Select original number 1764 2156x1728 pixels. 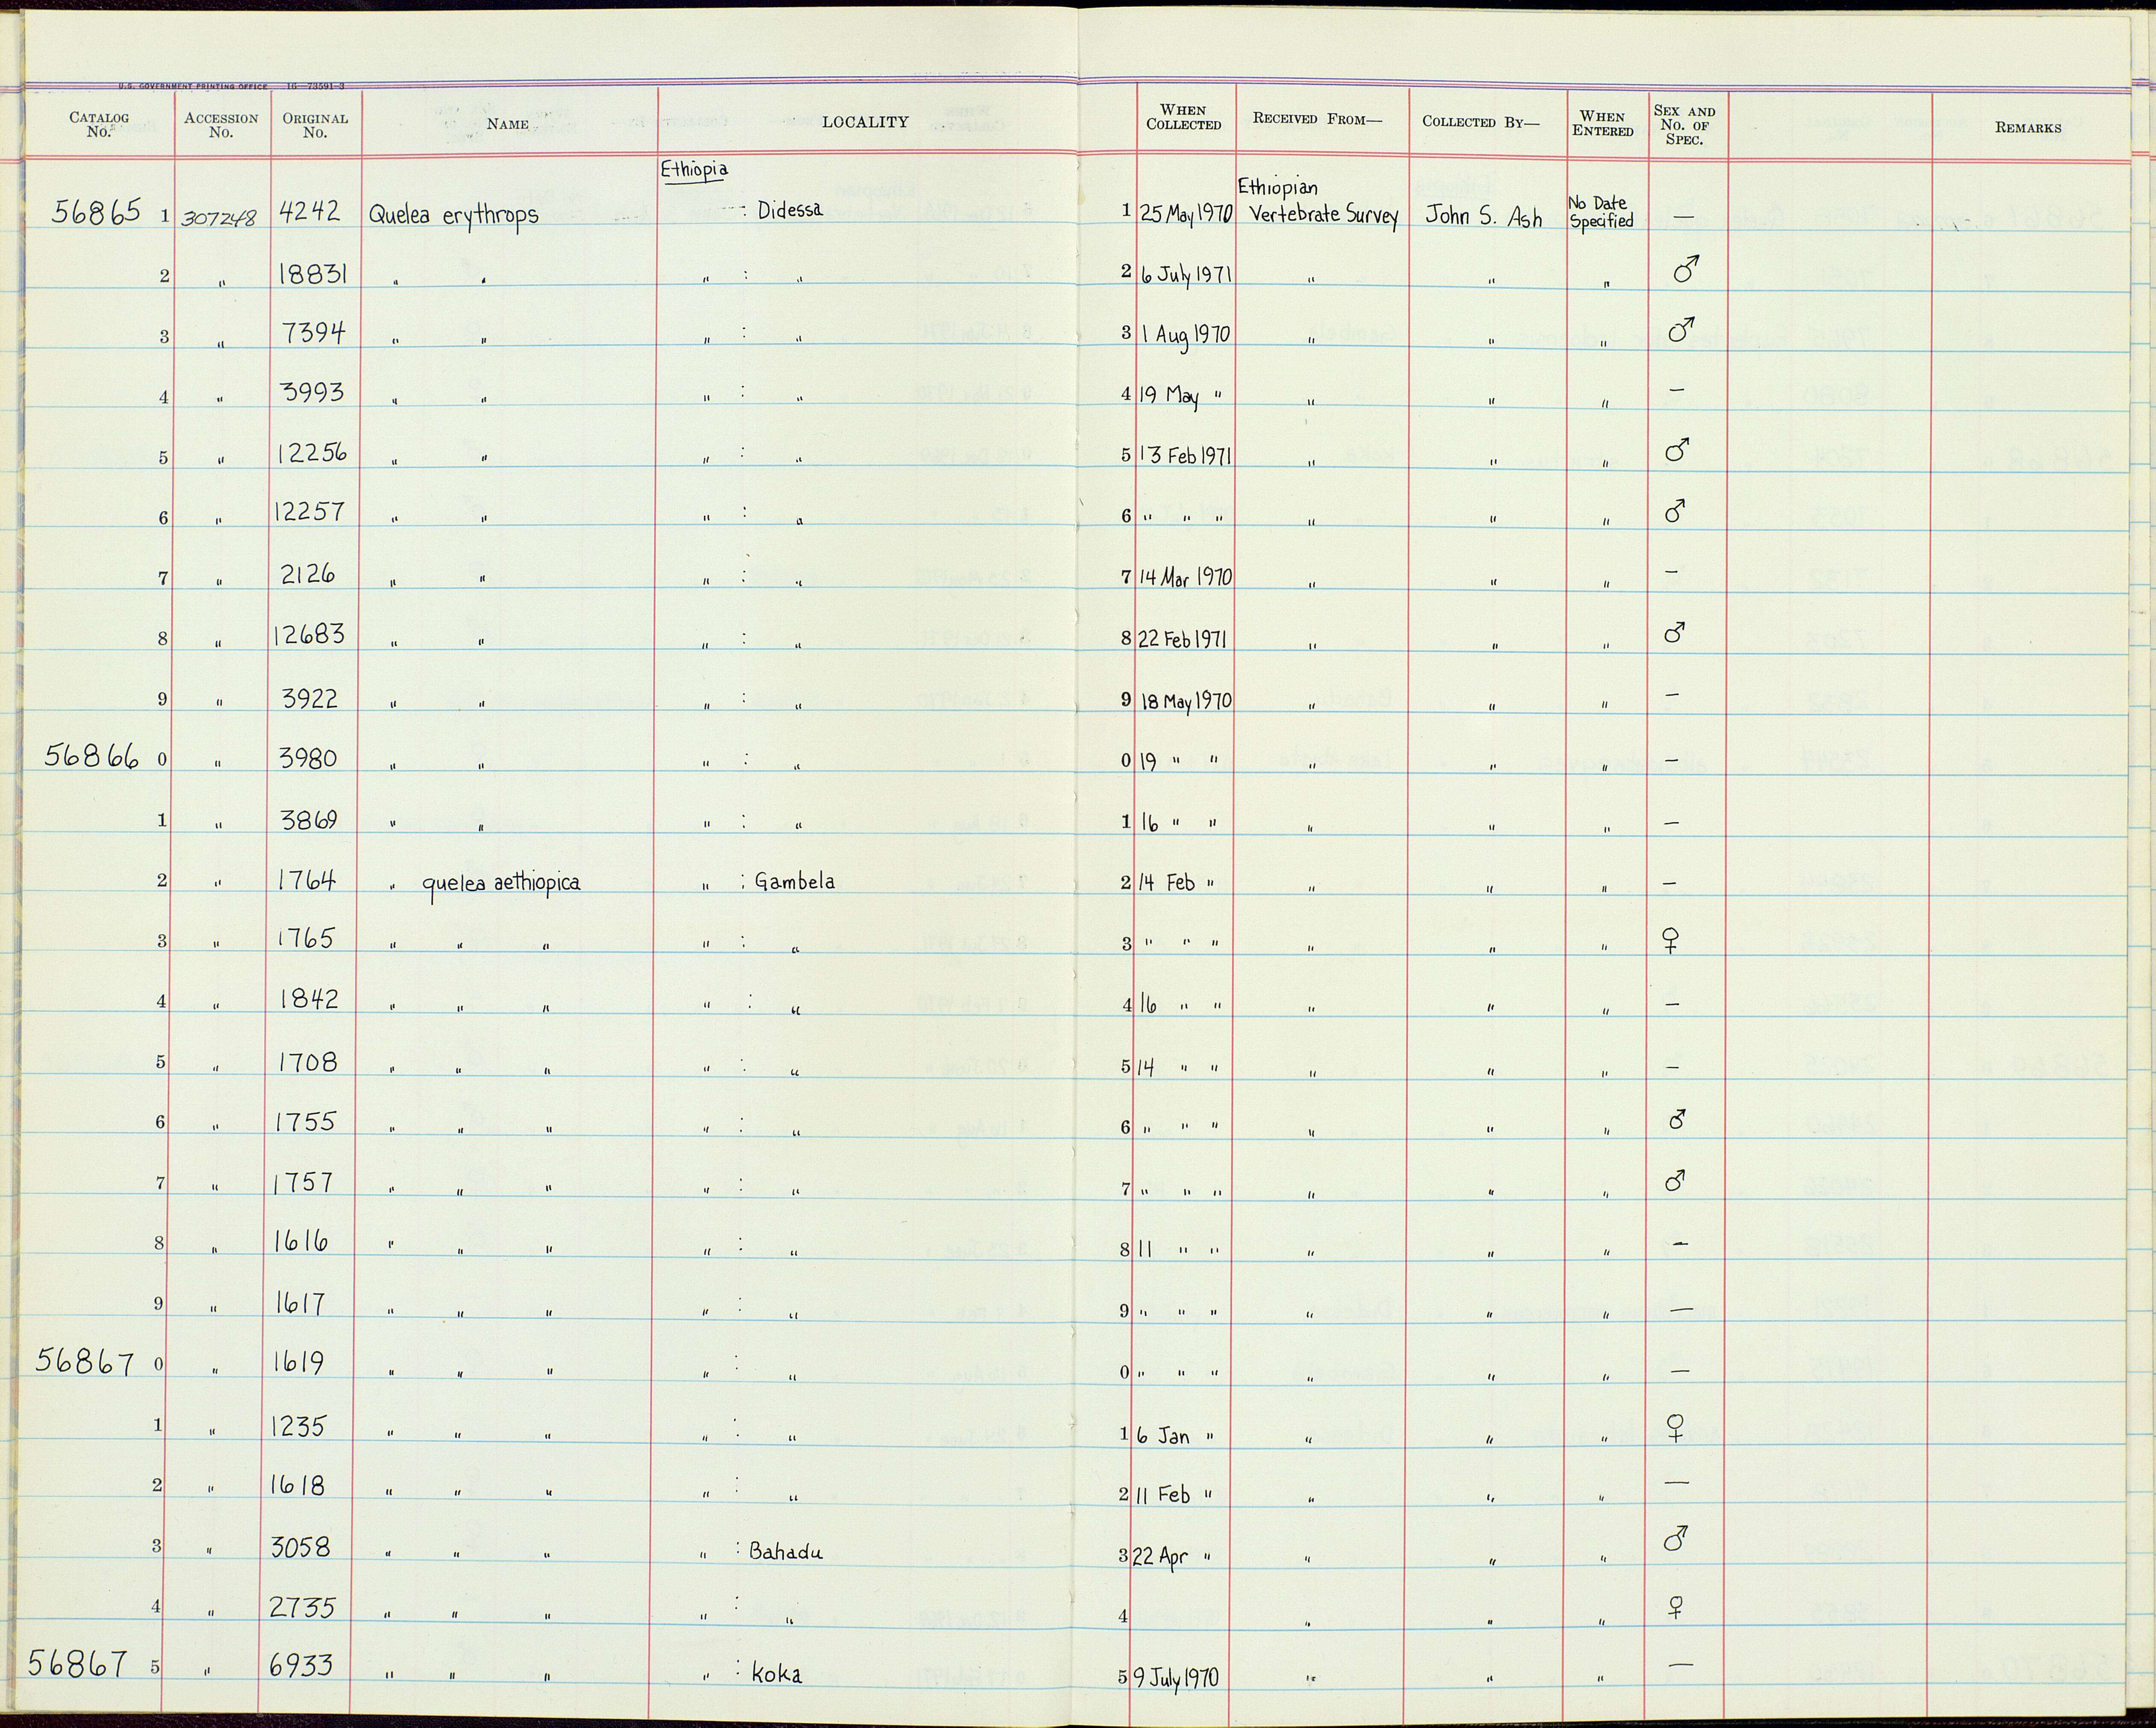pos(307,880)
